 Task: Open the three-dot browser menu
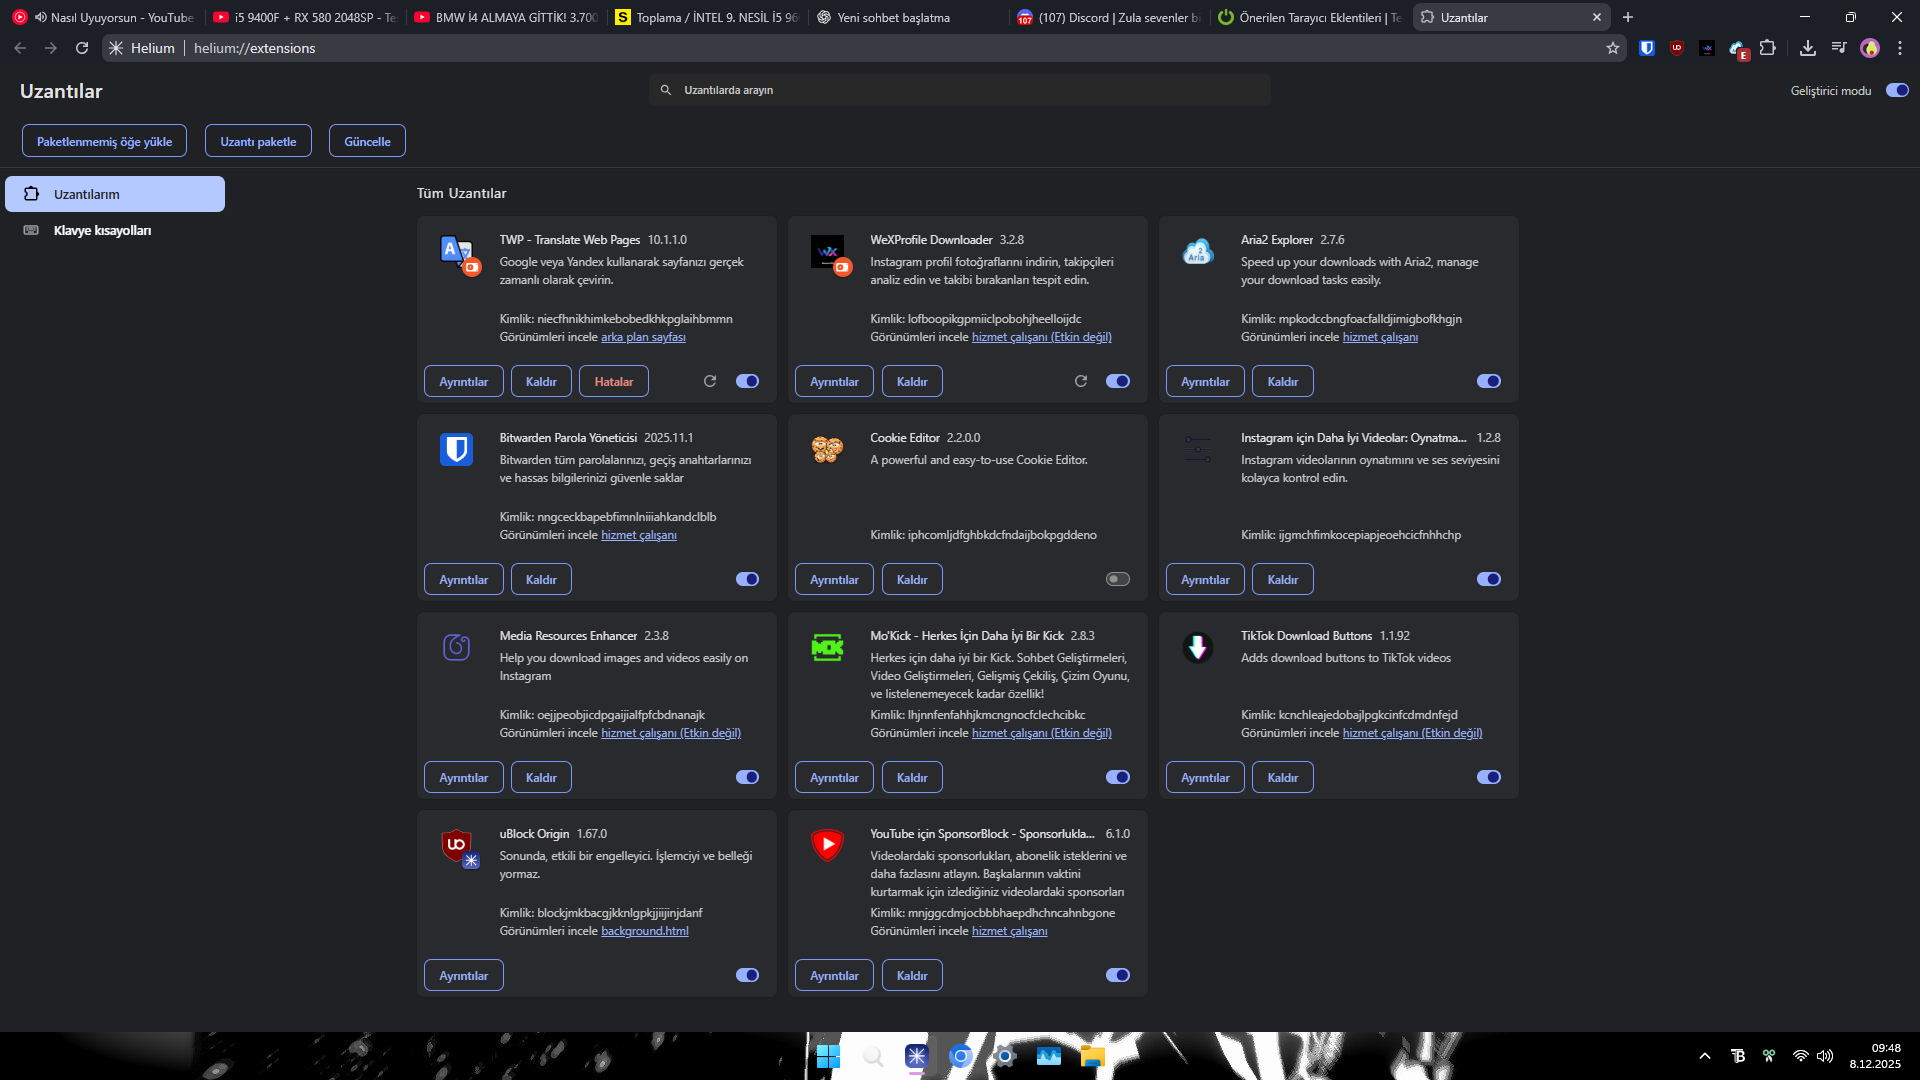click(1900, 48)
